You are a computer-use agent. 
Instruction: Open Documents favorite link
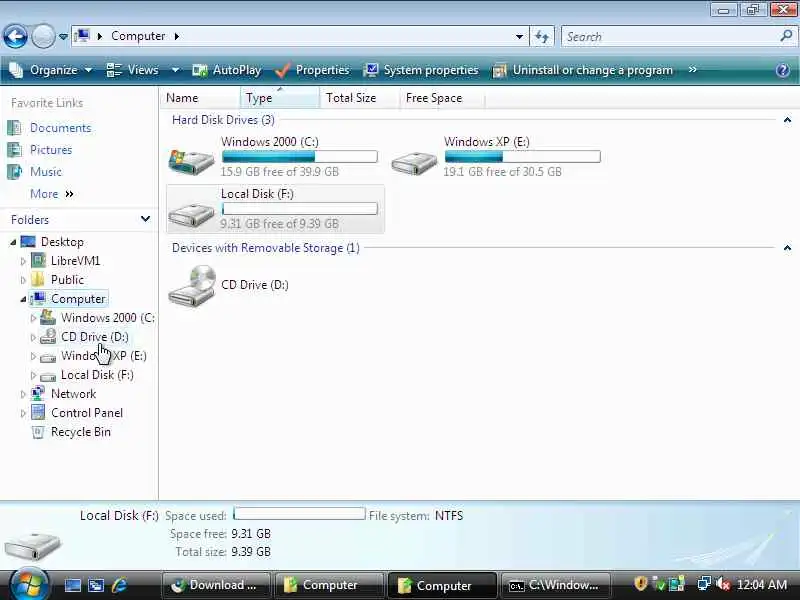60,128
